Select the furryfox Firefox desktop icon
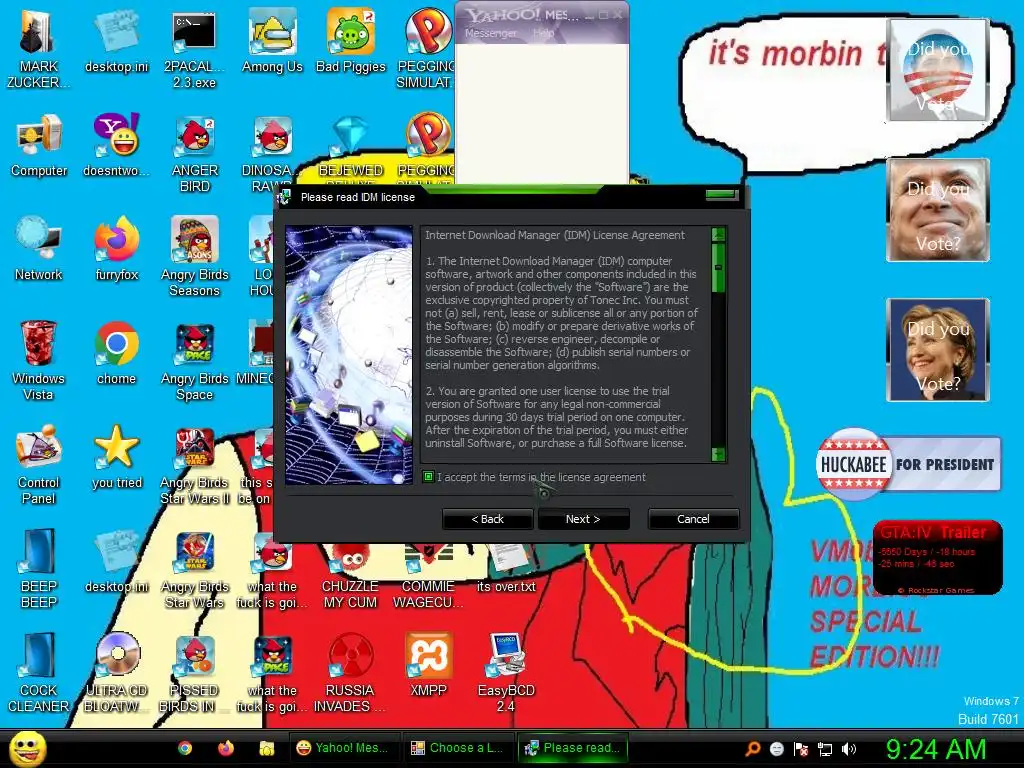This screenshot has width=1024, height=768. (117, 249)
